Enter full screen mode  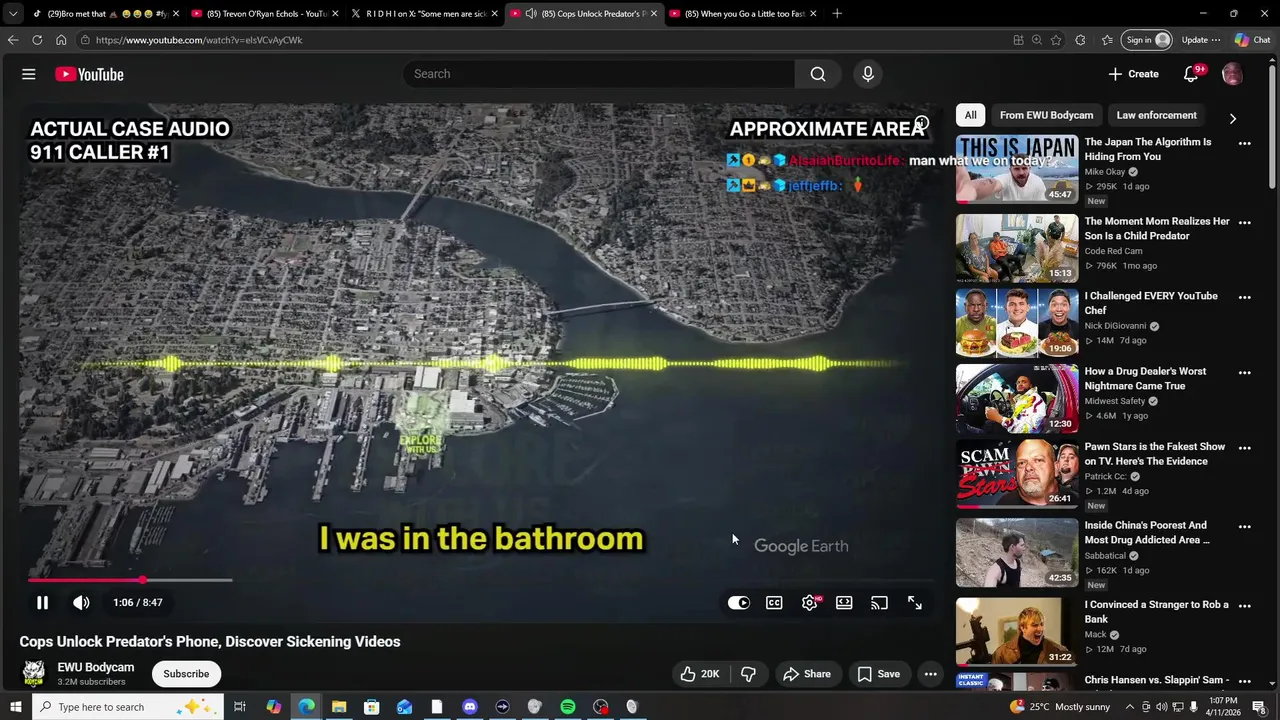pyautogui.click(x=915, y=603)
